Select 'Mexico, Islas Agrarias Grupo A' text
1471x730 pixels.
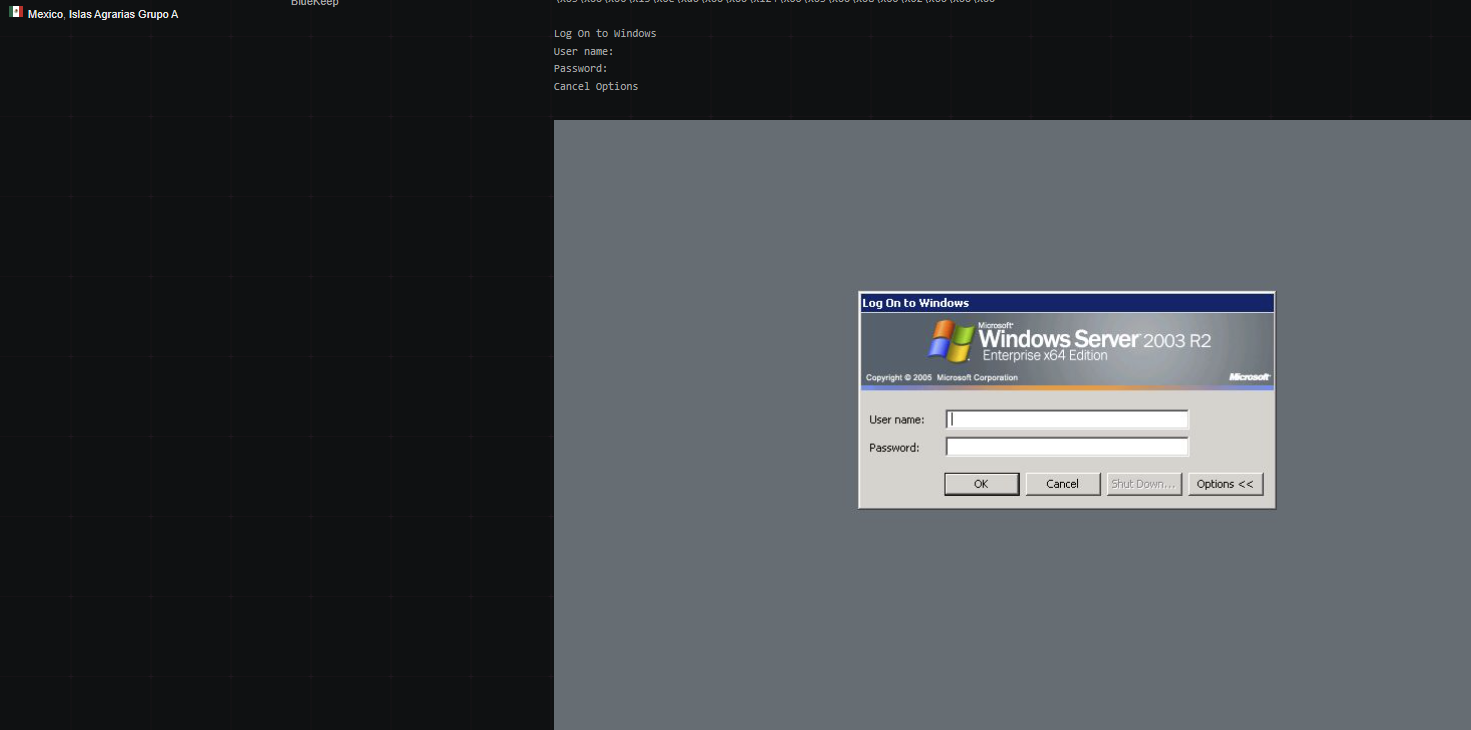(x=103, y=14)
